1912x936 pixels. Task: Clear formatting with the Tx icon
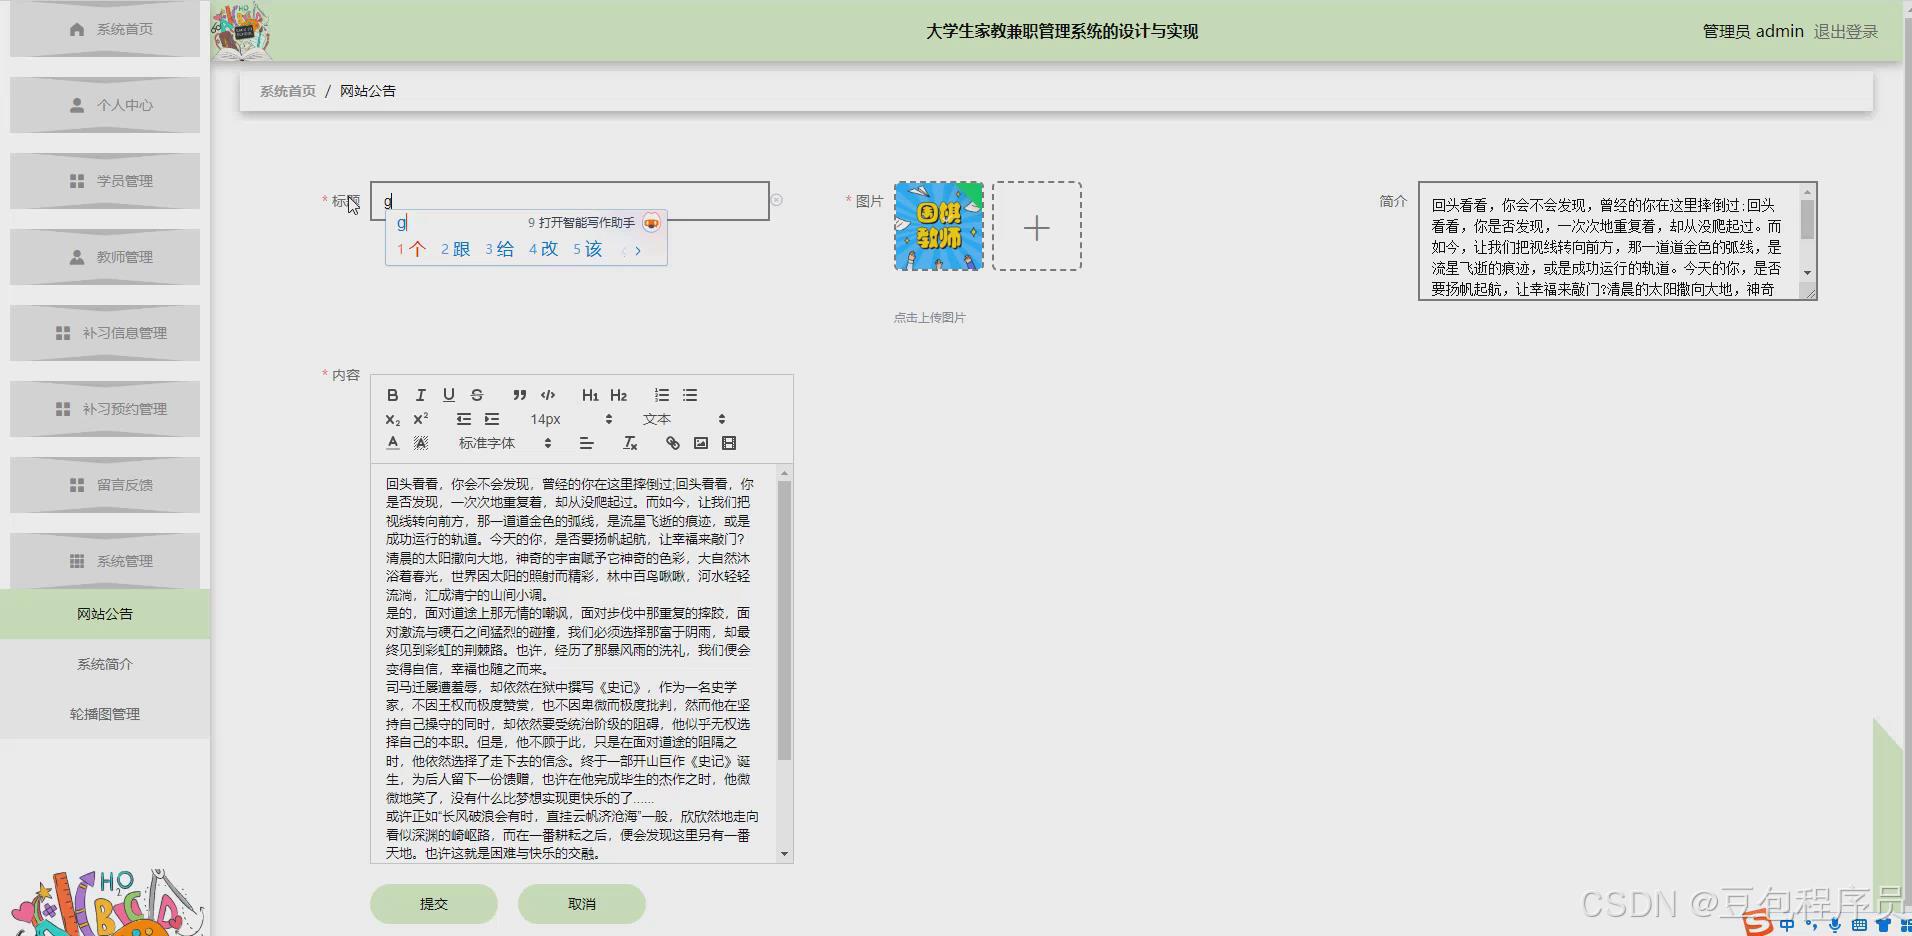point(630,442)
